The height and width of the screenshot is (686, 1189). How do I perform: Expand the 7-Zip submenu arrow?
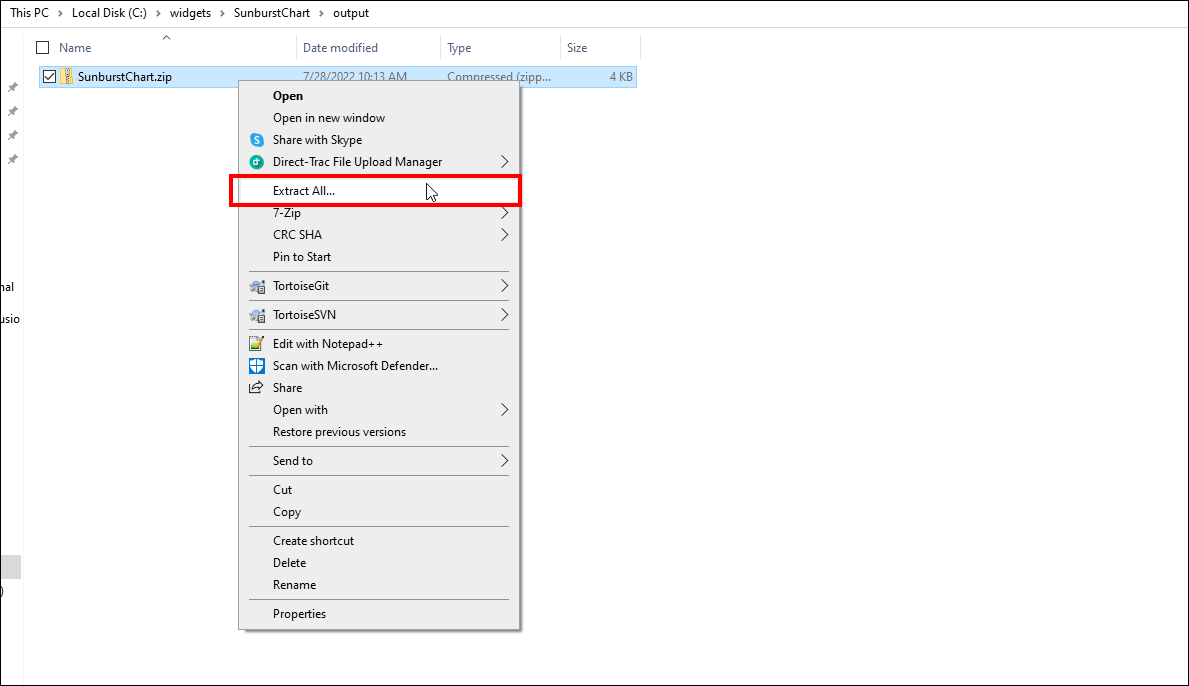point(504,213)
